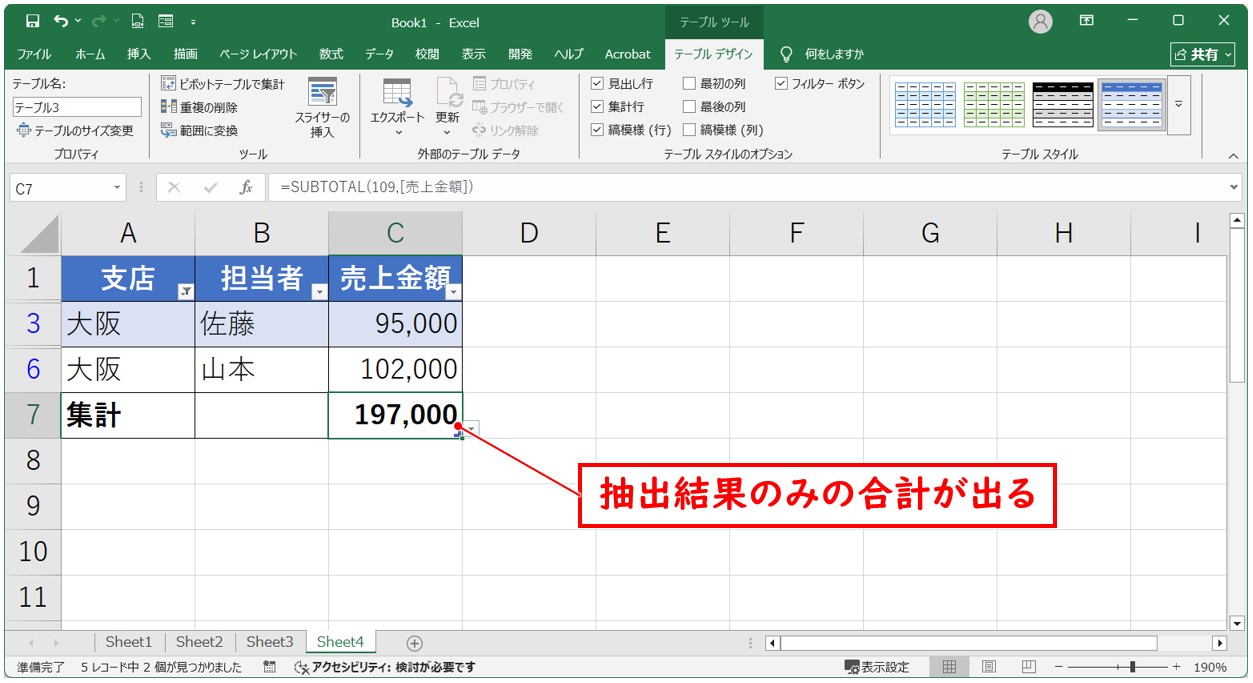Expand the table styles gallery
The width and height of the screenshot is (1253, 683).
(1179, 104)
